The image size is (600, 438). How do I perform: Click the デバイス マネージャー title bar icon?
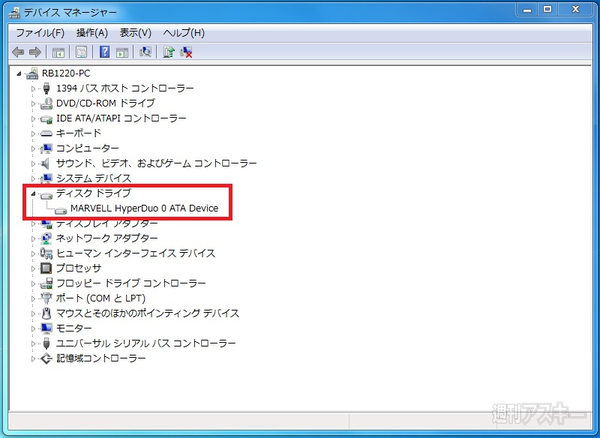15,13
